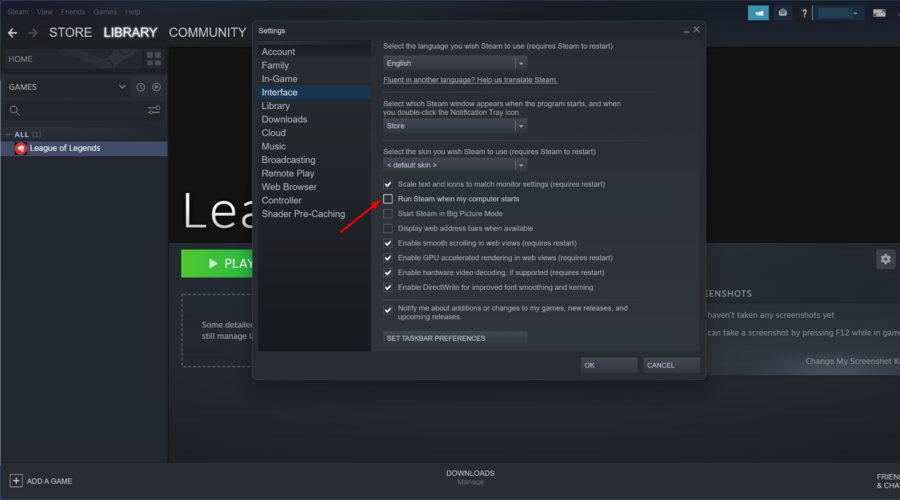Open the View menu
This screenshot has height=500, width=900.
[x=44, y=11]
